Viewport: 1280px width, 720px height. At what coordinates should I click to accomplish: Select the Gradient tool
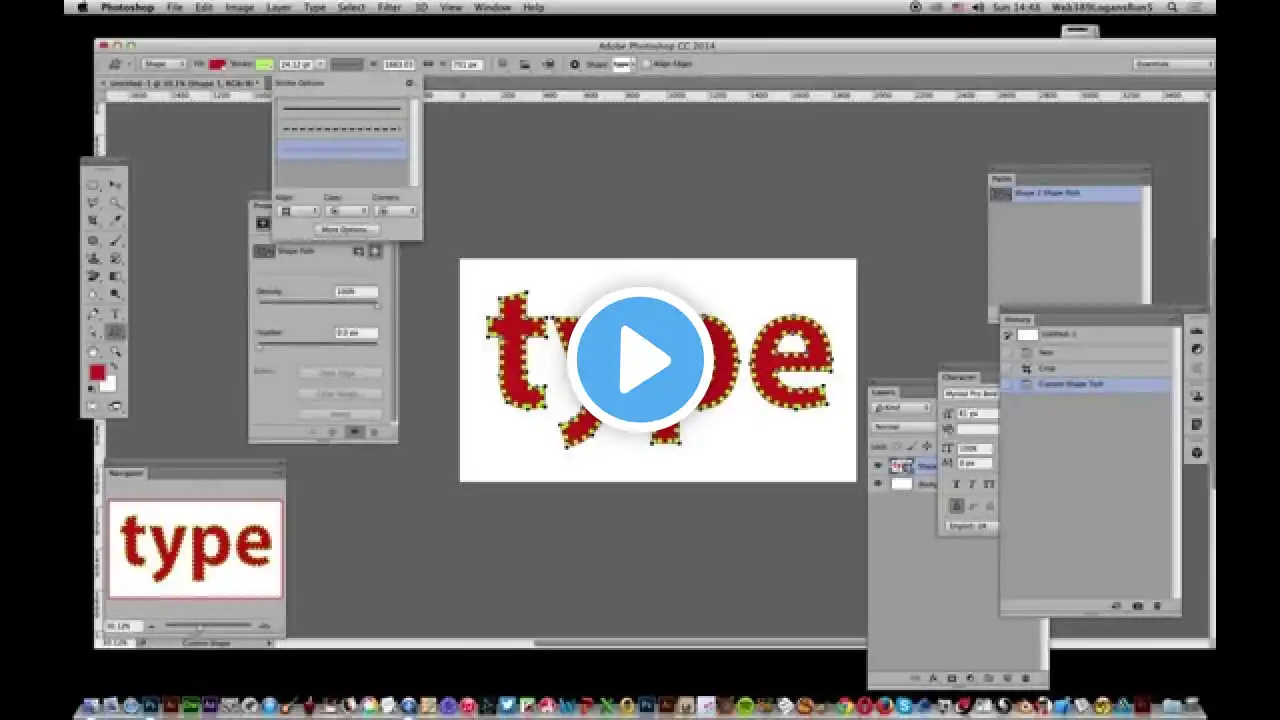(x=115, y=276)
